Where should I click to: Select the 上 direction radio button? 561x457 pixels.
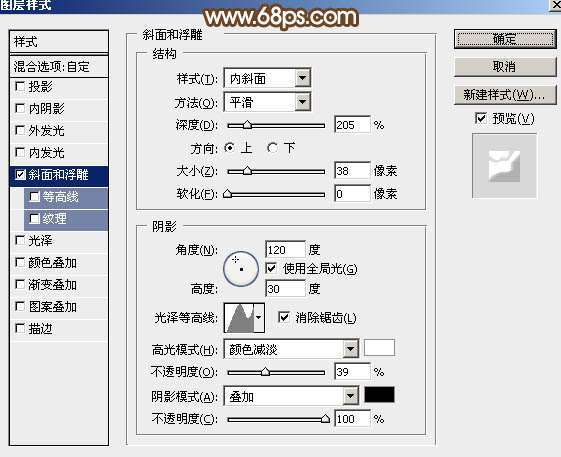pos(229,147)
